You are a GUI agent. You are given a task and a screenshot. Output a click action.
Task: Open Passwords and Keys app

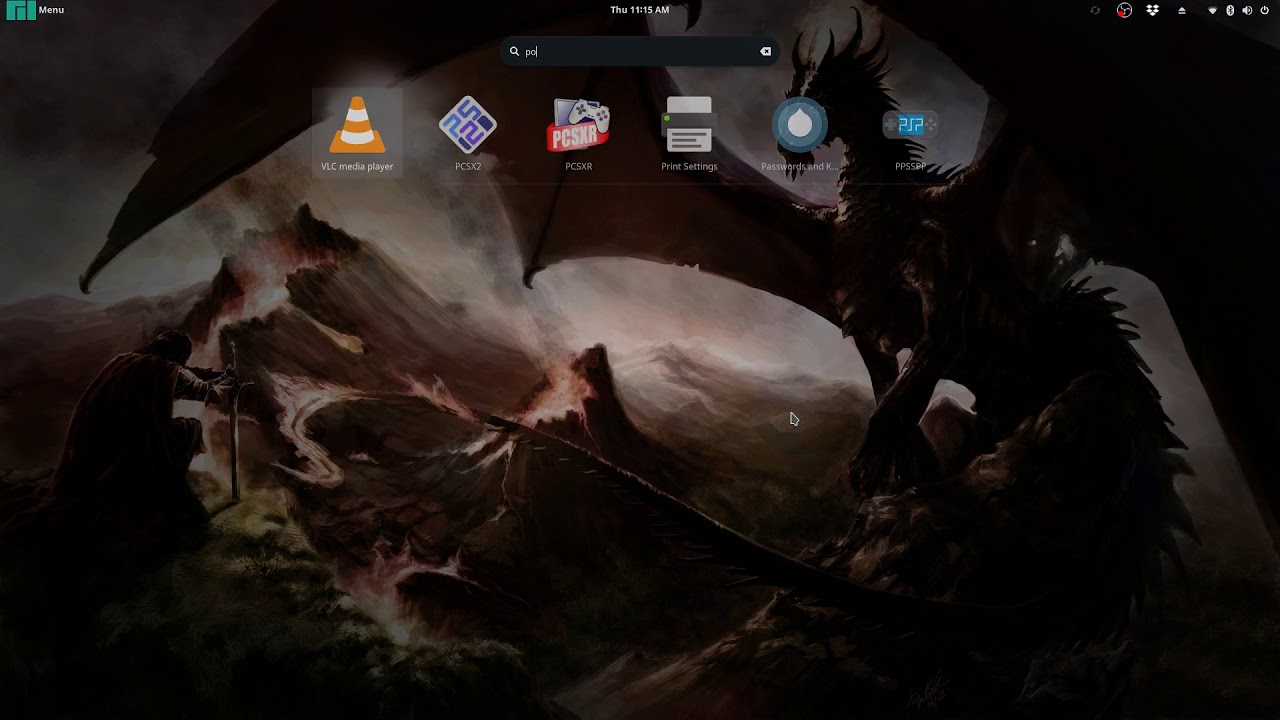800,133
